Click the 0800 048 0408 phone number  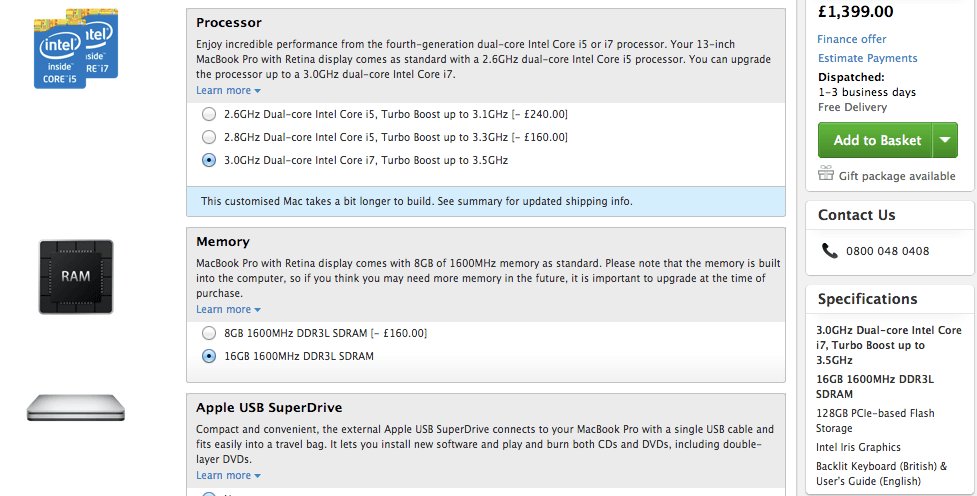tap(887, 251)
